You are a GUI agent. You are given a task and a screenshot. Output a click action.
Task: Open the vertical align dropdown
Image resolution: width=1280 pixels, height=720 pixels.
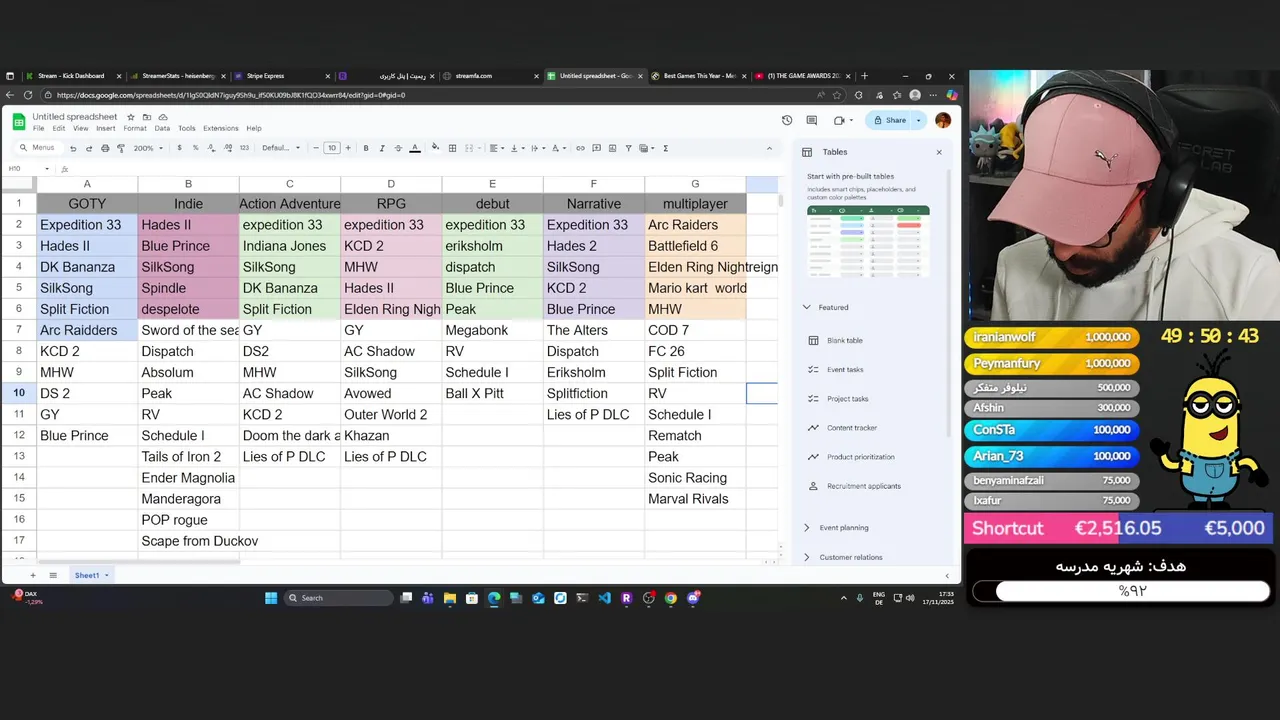[517, 148]
